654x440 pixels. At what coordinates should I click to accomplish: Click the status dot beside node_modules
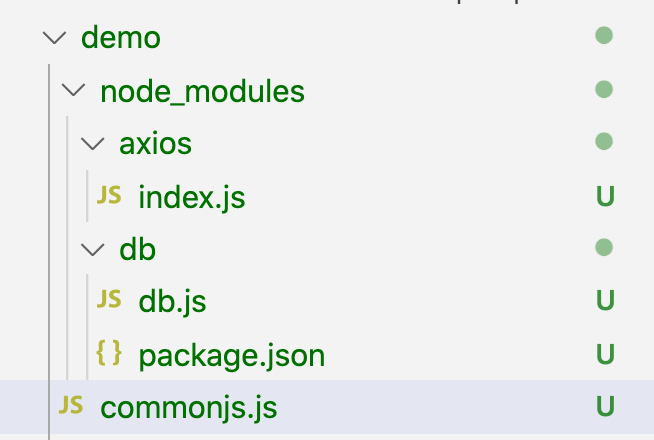pyautogui.click(x=603, y=90)
